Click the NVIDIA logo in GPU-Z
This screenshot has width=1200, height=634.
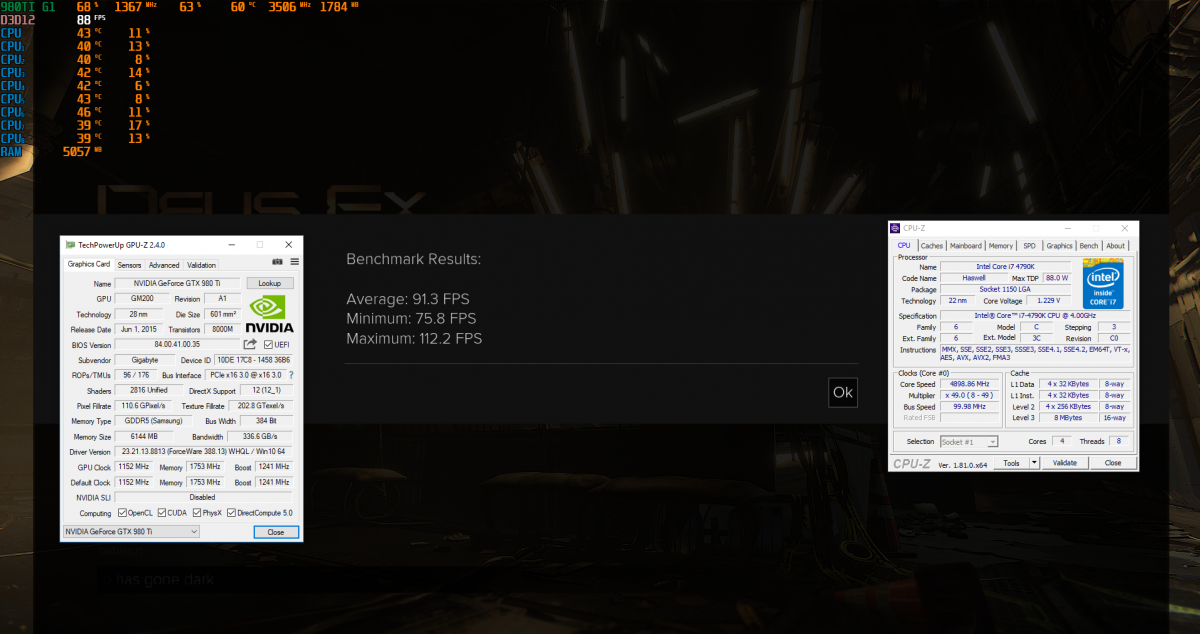270,313
